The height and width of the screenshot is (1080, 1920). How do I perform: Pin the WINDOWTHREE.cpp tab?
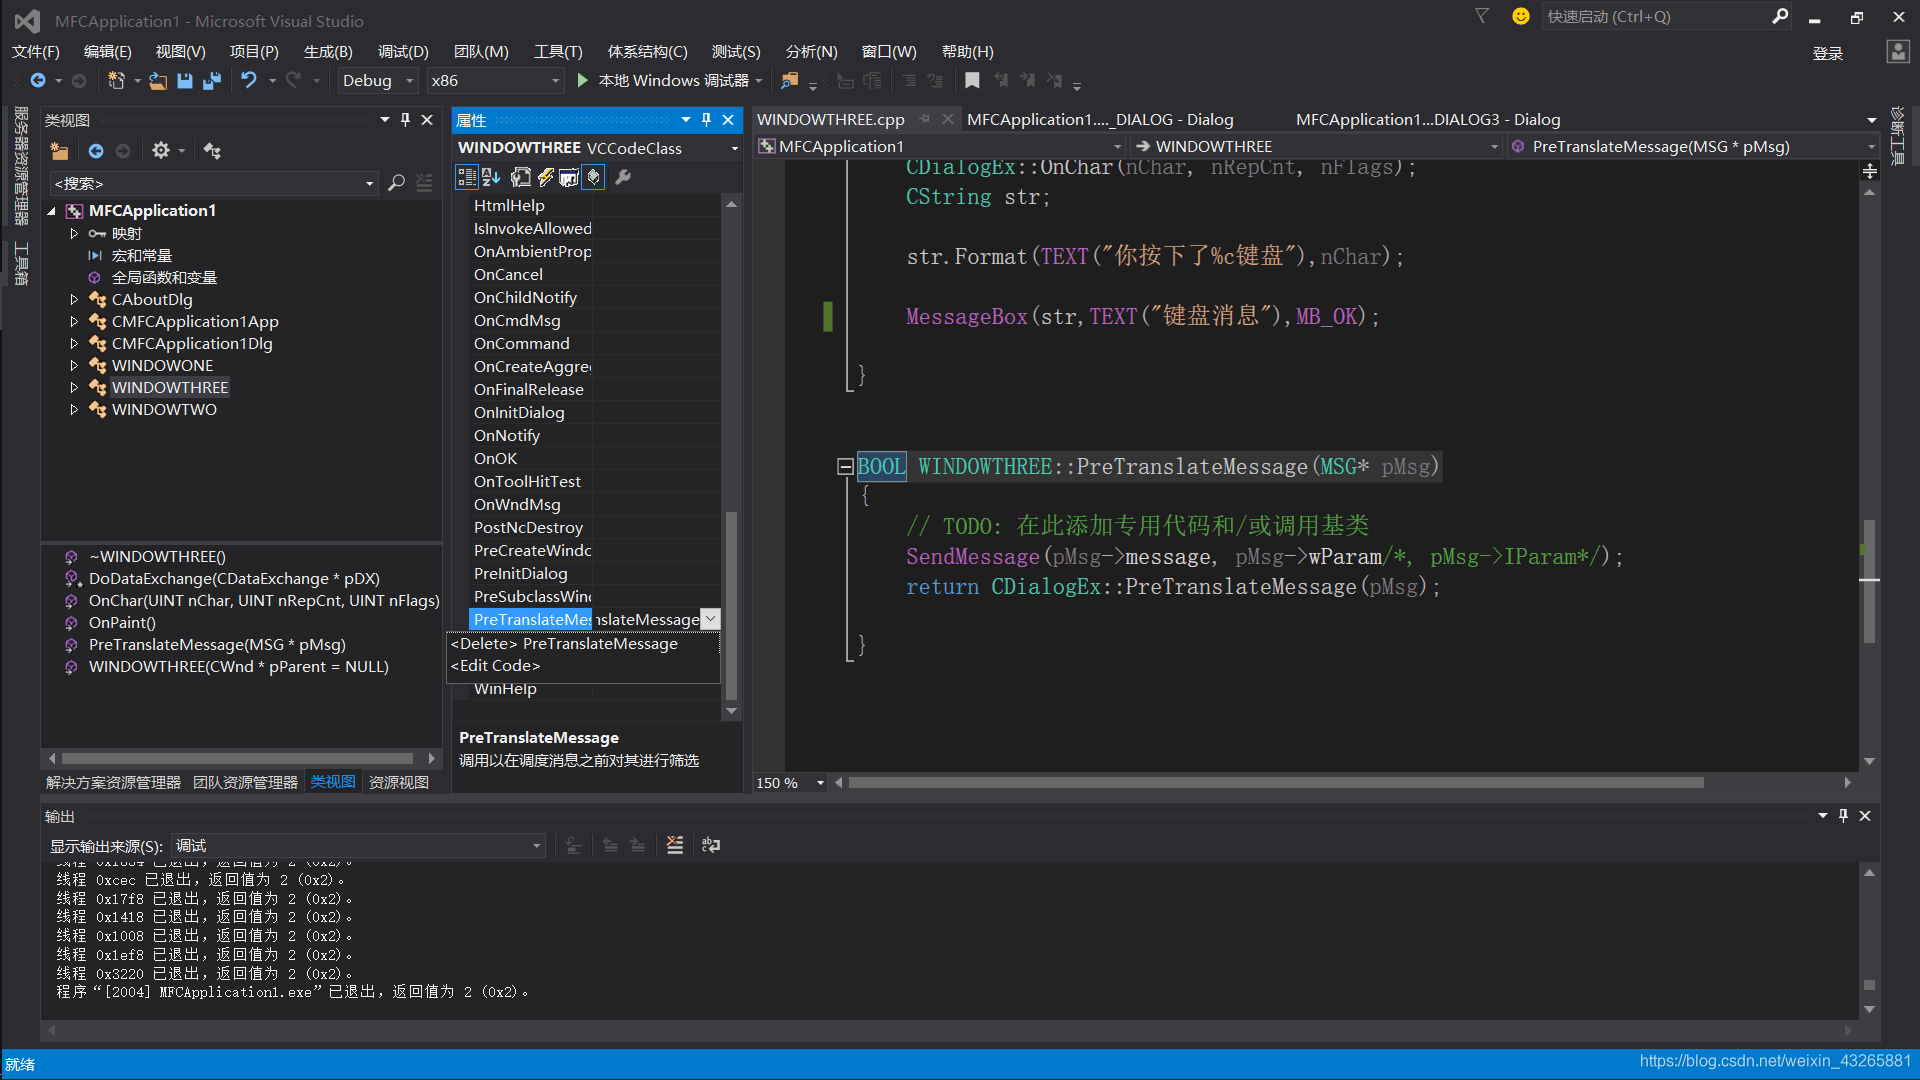[925, 119]
